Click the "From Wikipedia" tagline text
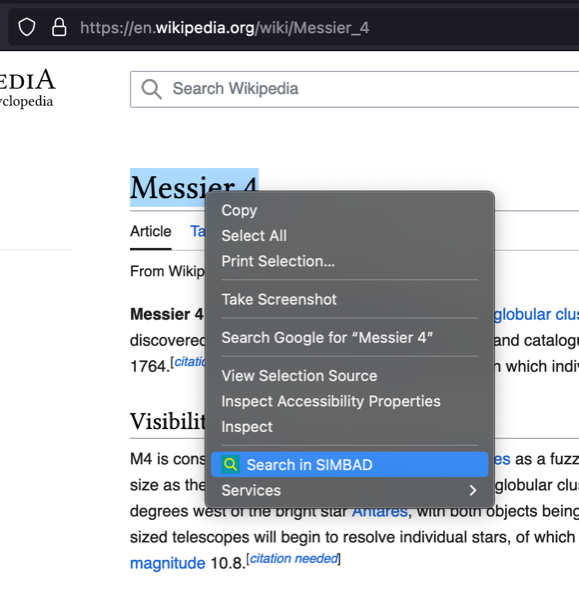This screenshot has width=579, height=600. coord(167,271)
